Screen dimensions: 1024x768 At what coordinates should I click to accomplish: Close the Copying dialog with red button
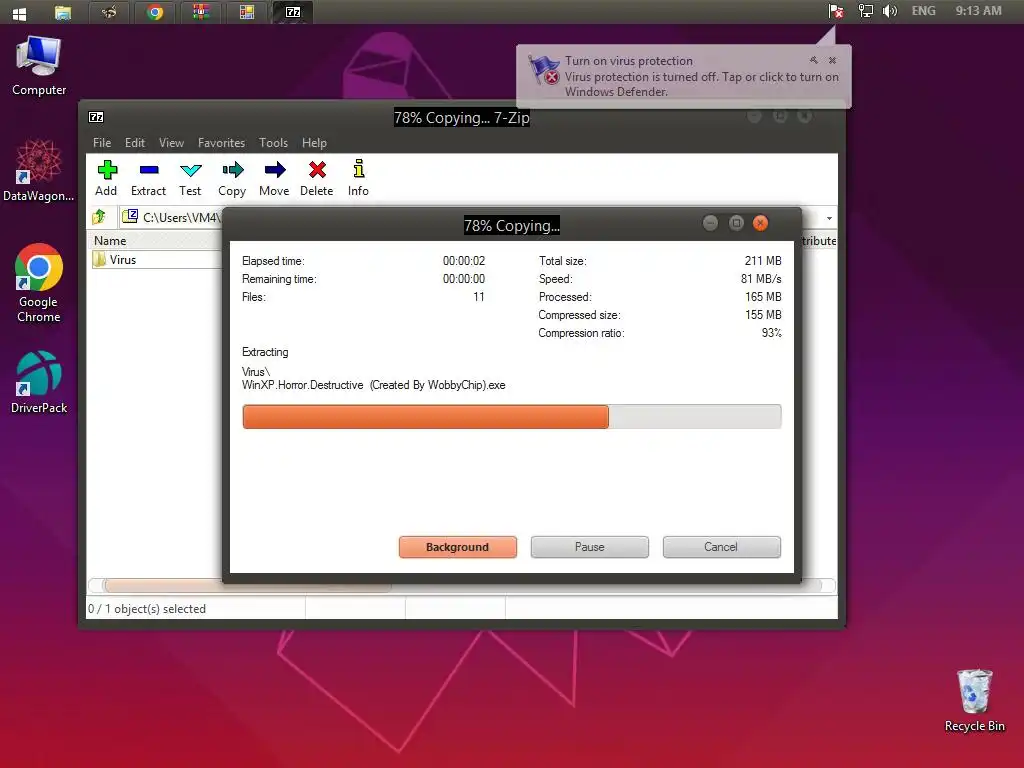760,223
